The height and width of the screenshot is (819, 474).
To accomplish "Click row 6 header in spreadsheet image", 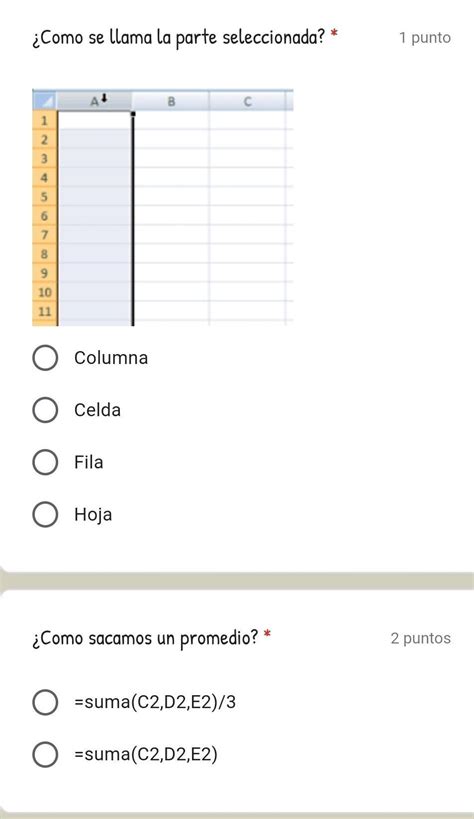I will click(x=44, y=216).
